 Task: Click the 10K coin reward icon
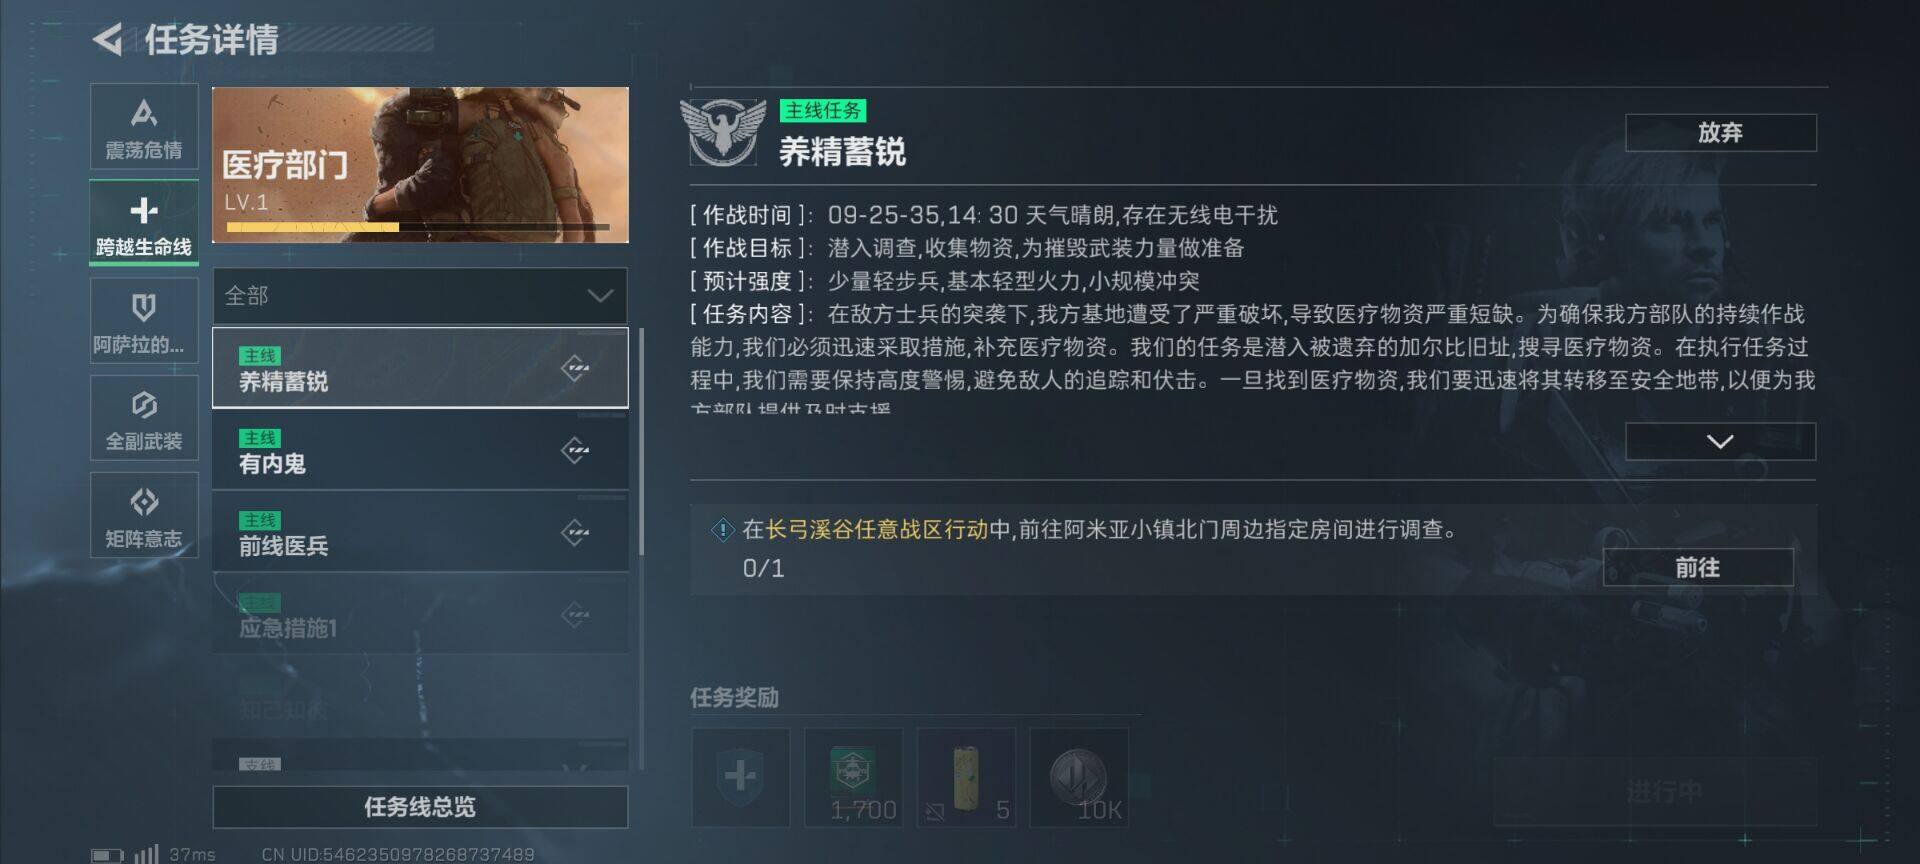[x=1079, y=777]
